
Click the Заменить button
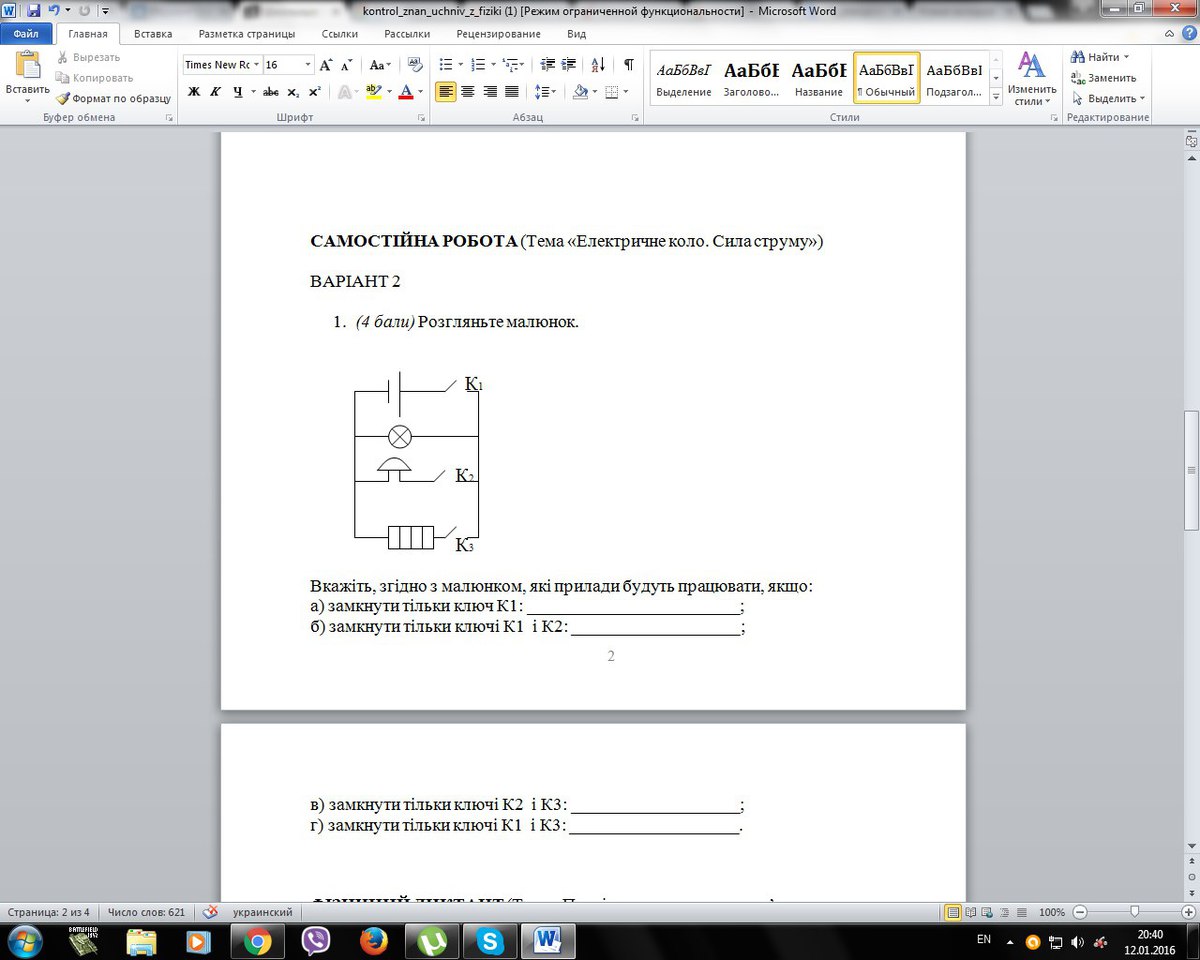[1103, 78]
